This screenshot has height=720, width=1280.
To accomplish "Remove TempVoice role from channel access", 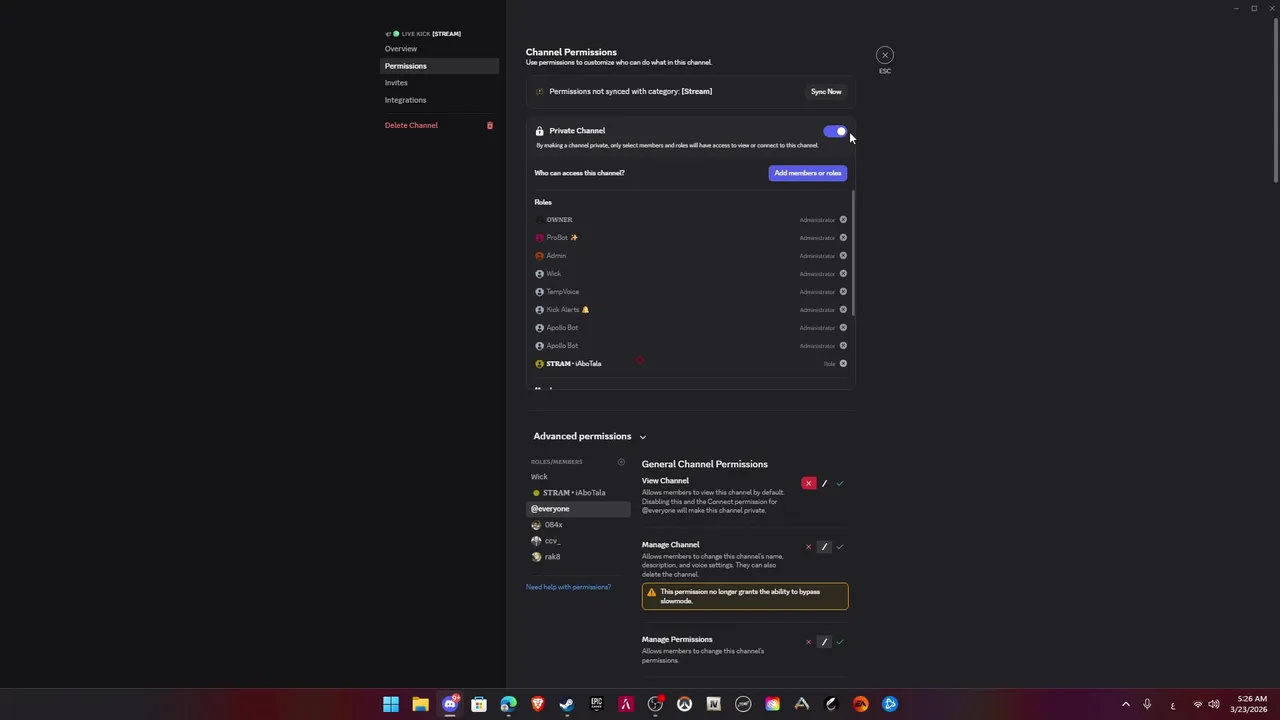I will [843, 292].
